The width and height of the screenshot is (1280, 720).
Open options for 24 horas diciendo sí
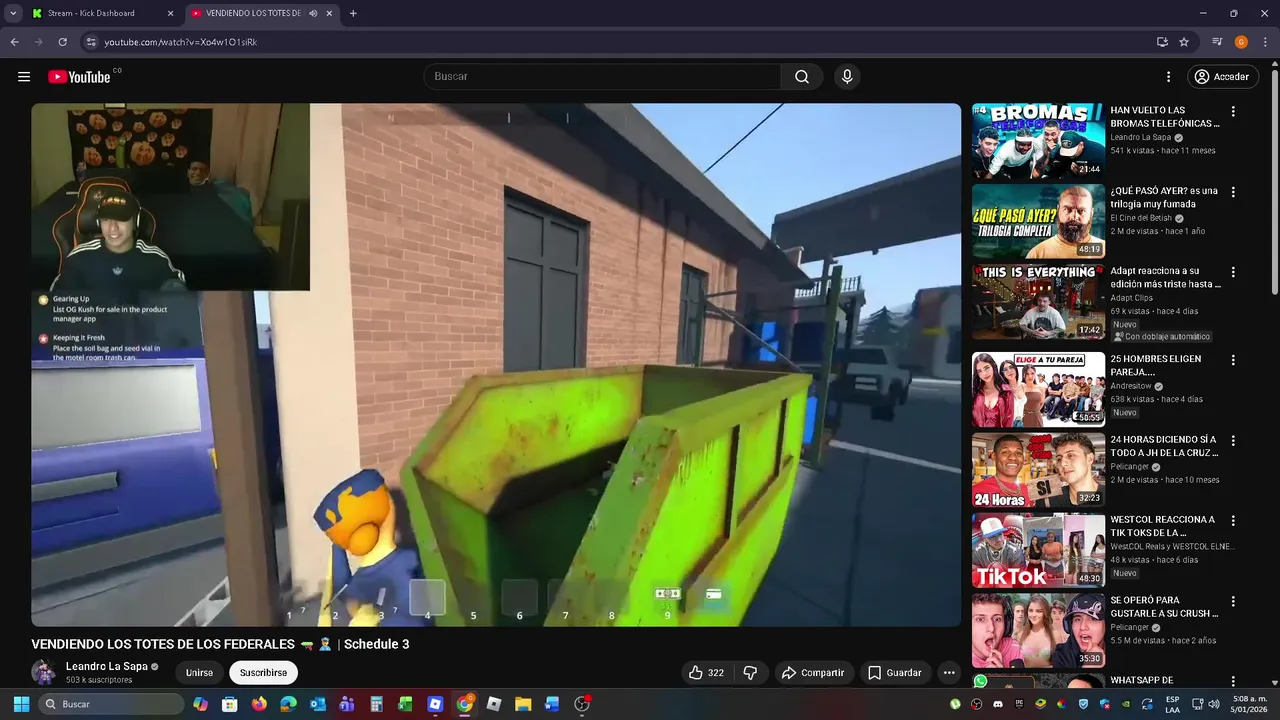click(1233, 441)
